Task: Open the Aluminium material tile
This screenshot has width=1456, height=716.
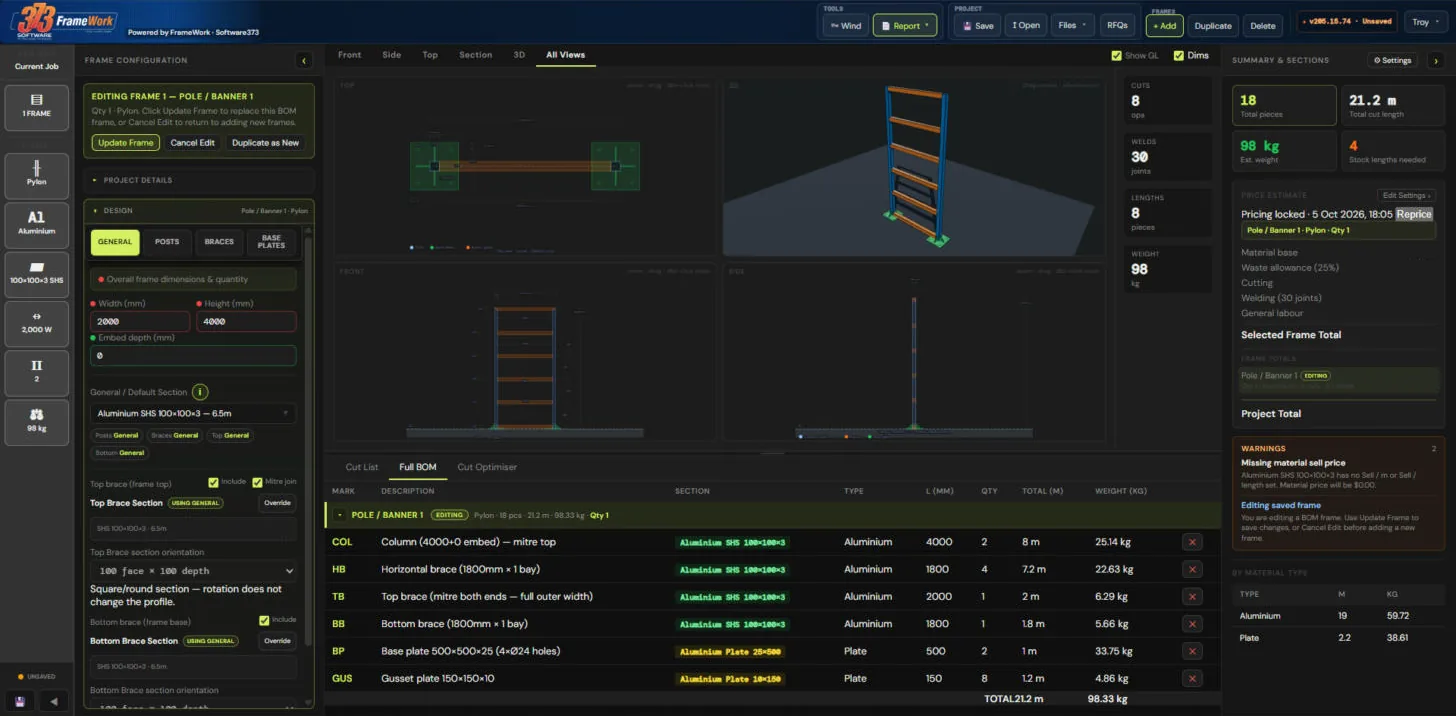Action: 36,225
